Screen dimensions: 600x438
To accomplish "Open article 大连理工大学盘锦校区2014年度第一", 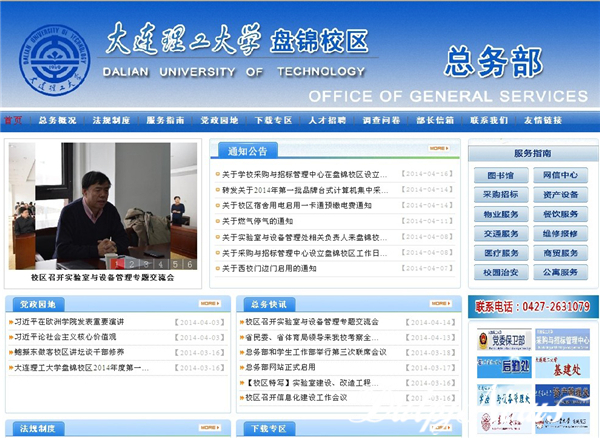I will click(82, 368).
